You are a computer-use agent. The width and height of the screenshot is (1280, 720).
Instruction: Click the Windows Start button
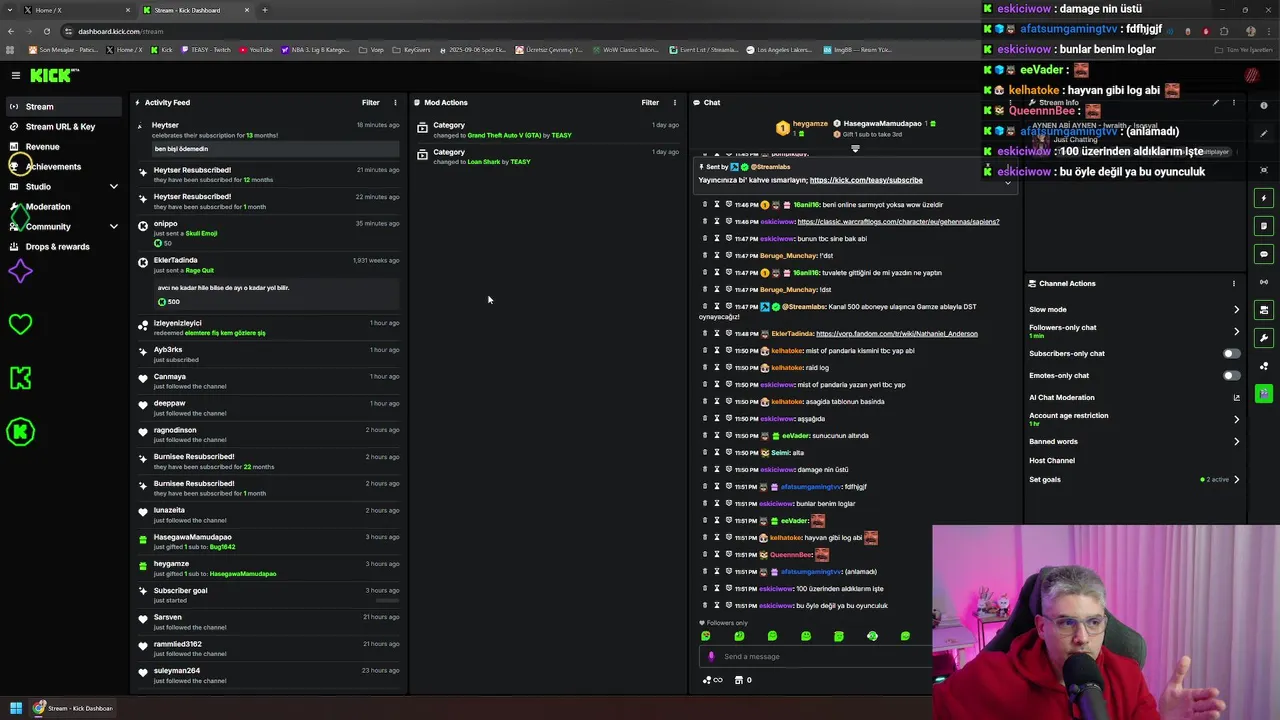(16, 708)
